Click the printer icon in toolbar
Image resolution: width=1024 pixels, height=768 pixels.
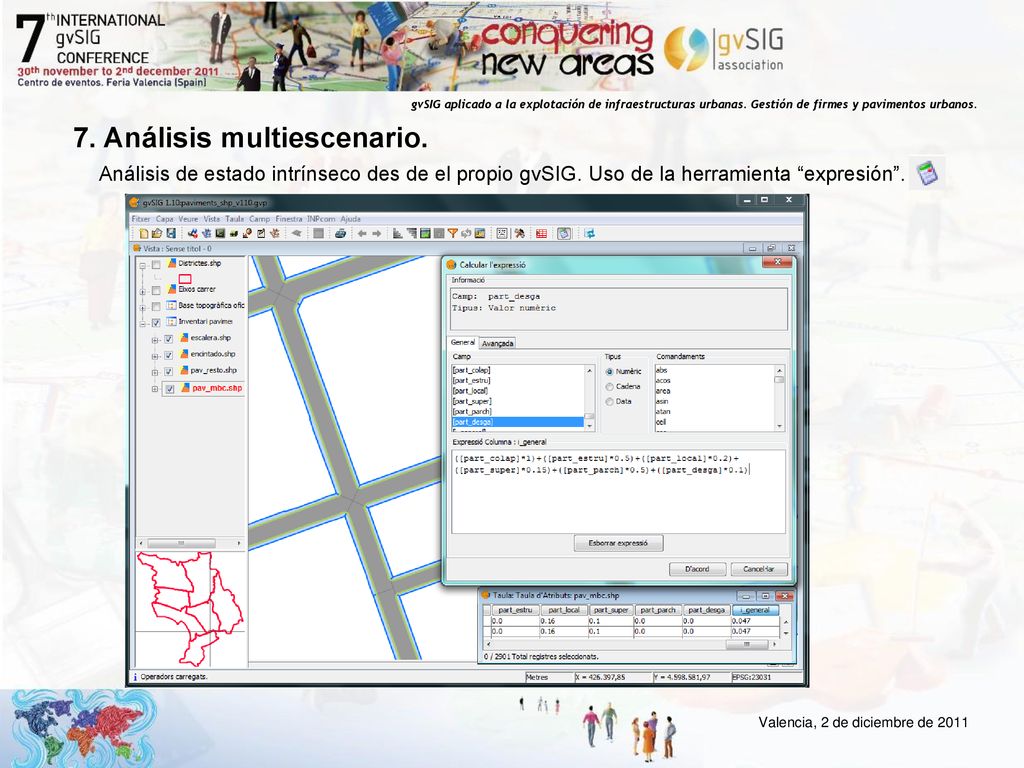click(340, 233)
